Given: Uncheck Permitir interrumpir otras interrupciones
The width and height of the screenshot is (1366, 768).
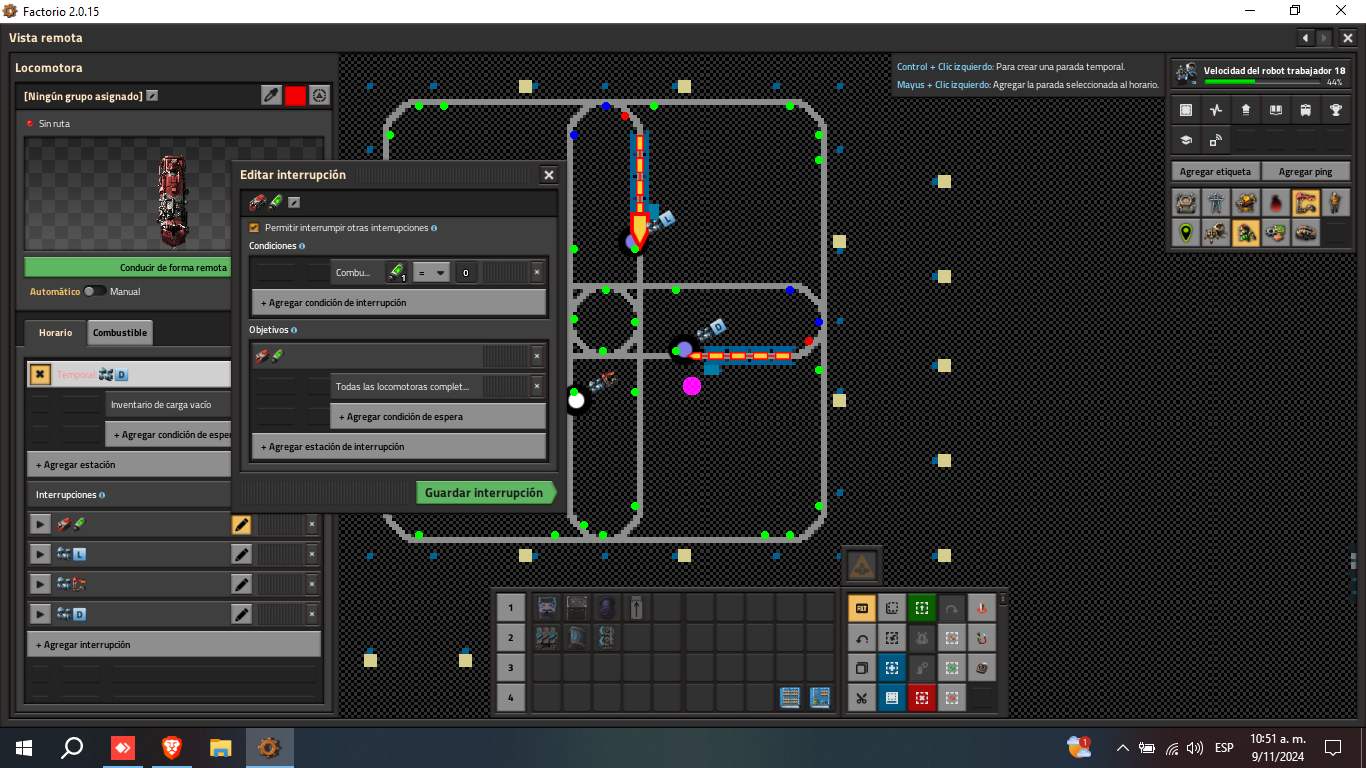Looking at the screenshot, I should tap(254, 228).
